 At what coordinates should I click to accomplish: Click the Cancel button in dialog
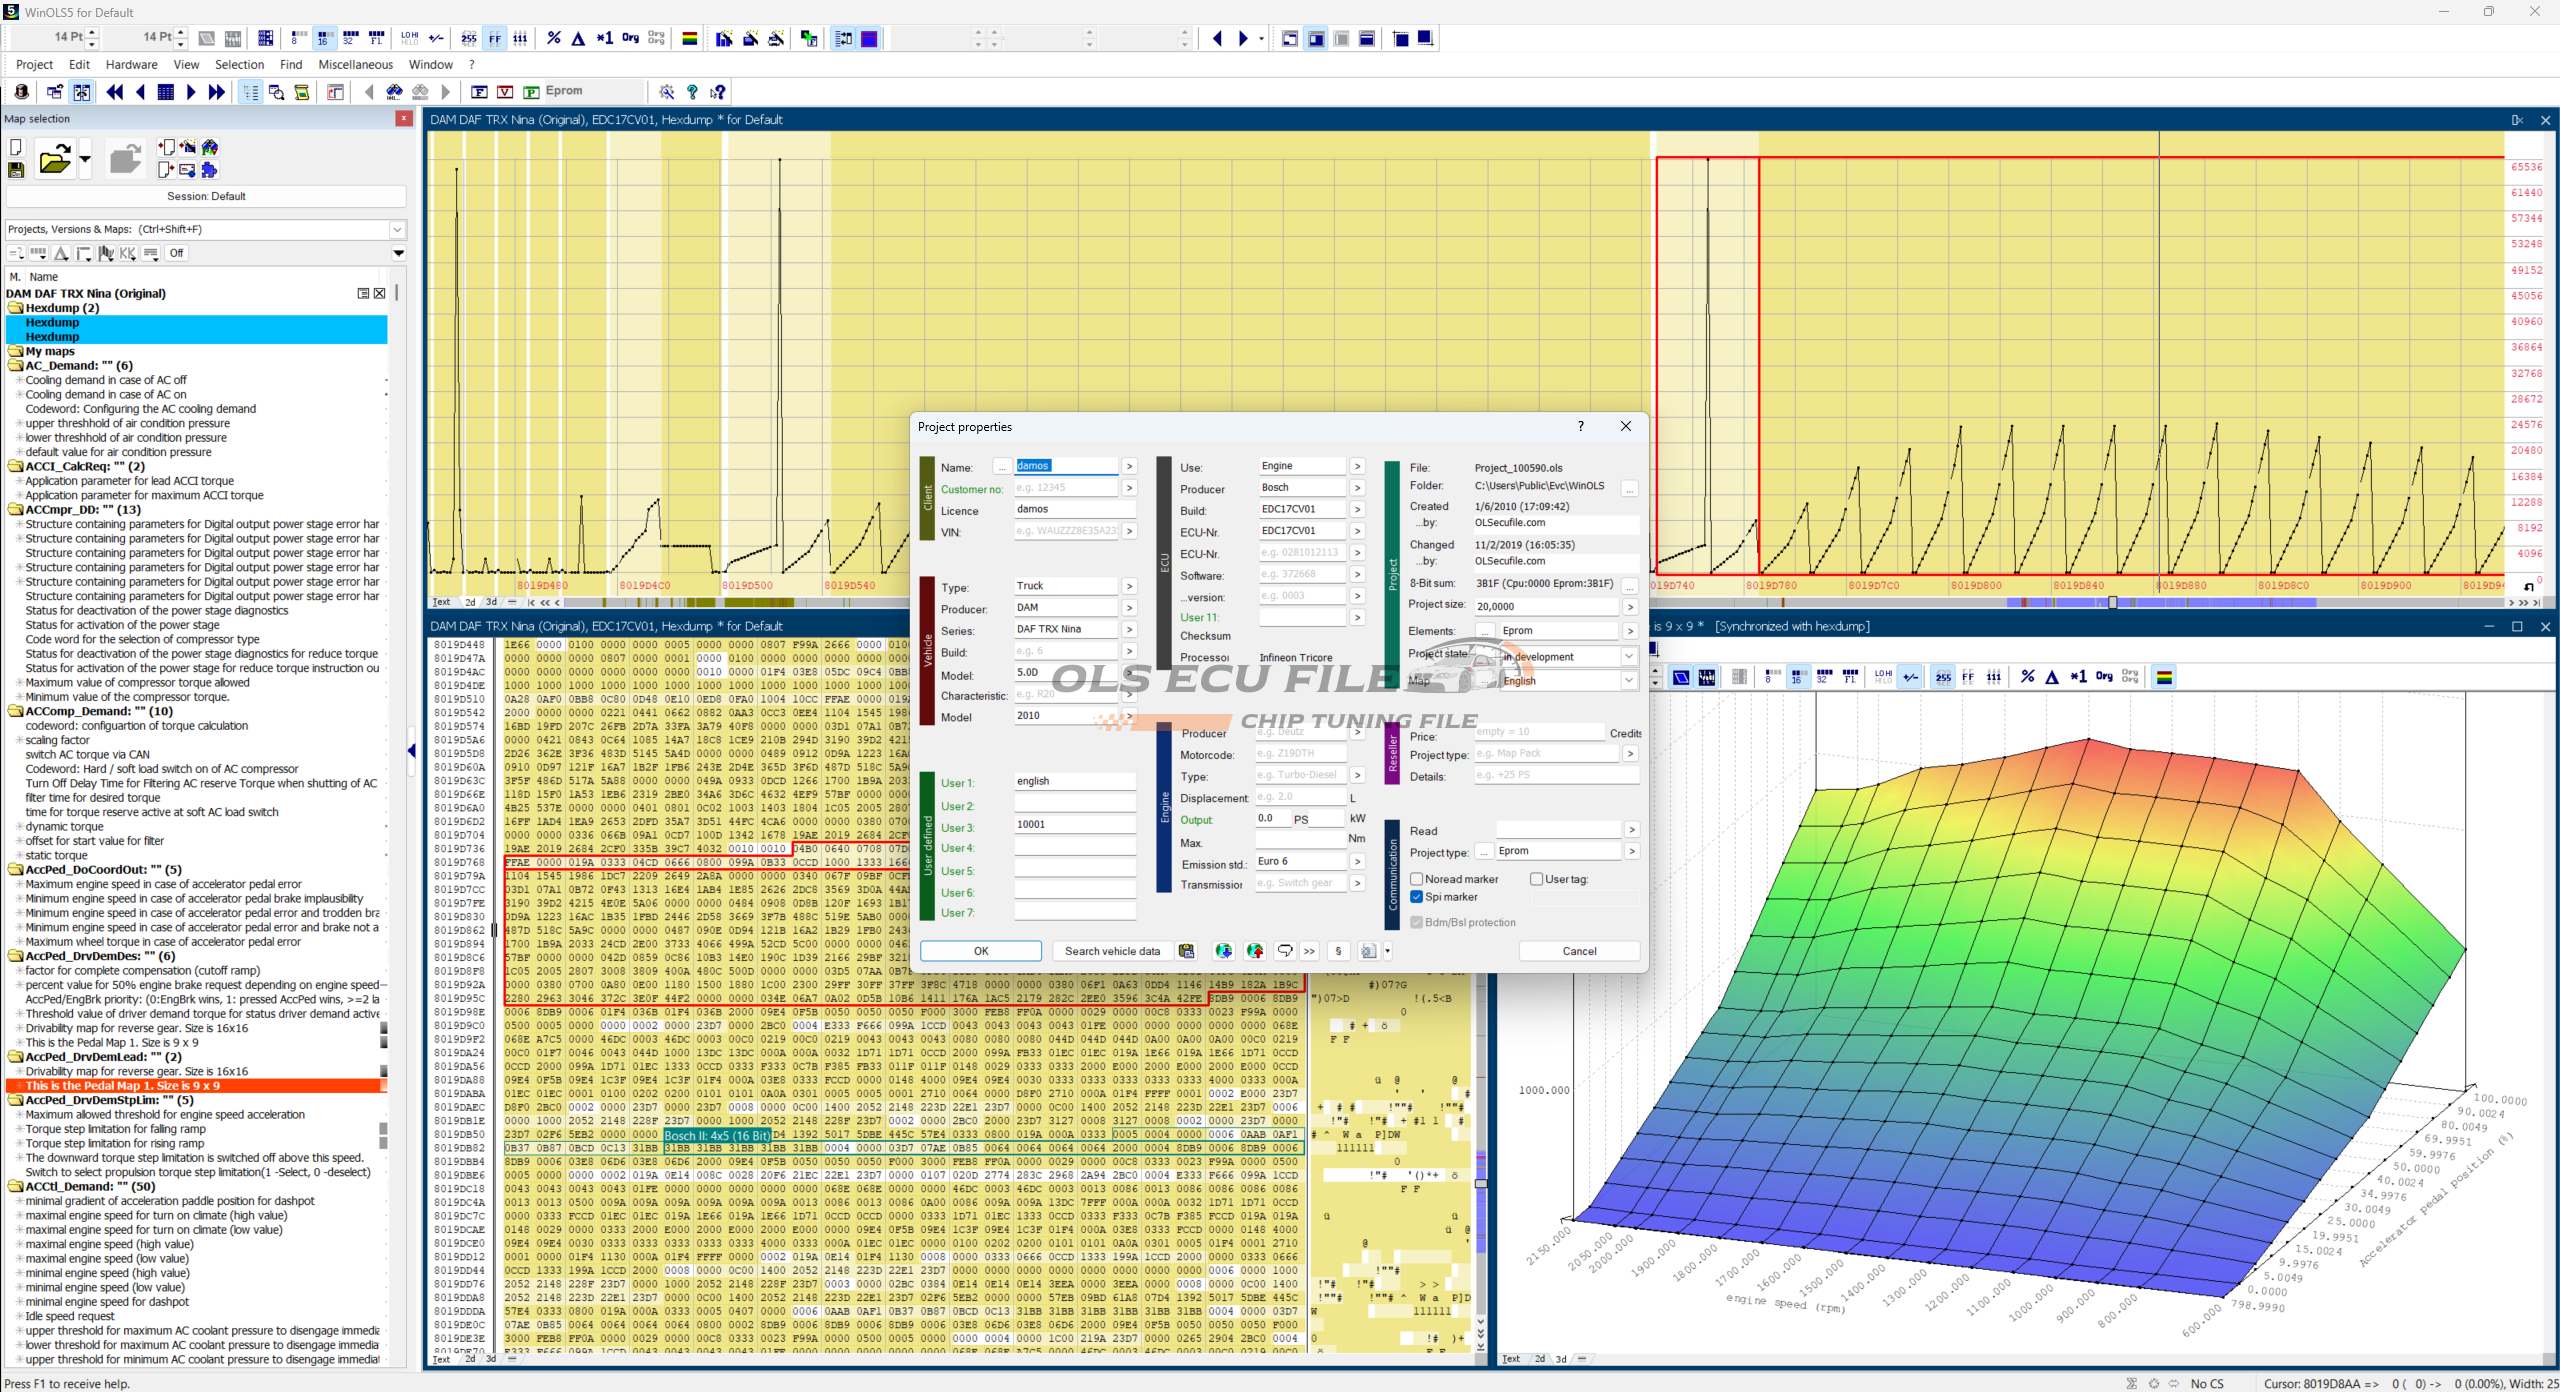1579,951
